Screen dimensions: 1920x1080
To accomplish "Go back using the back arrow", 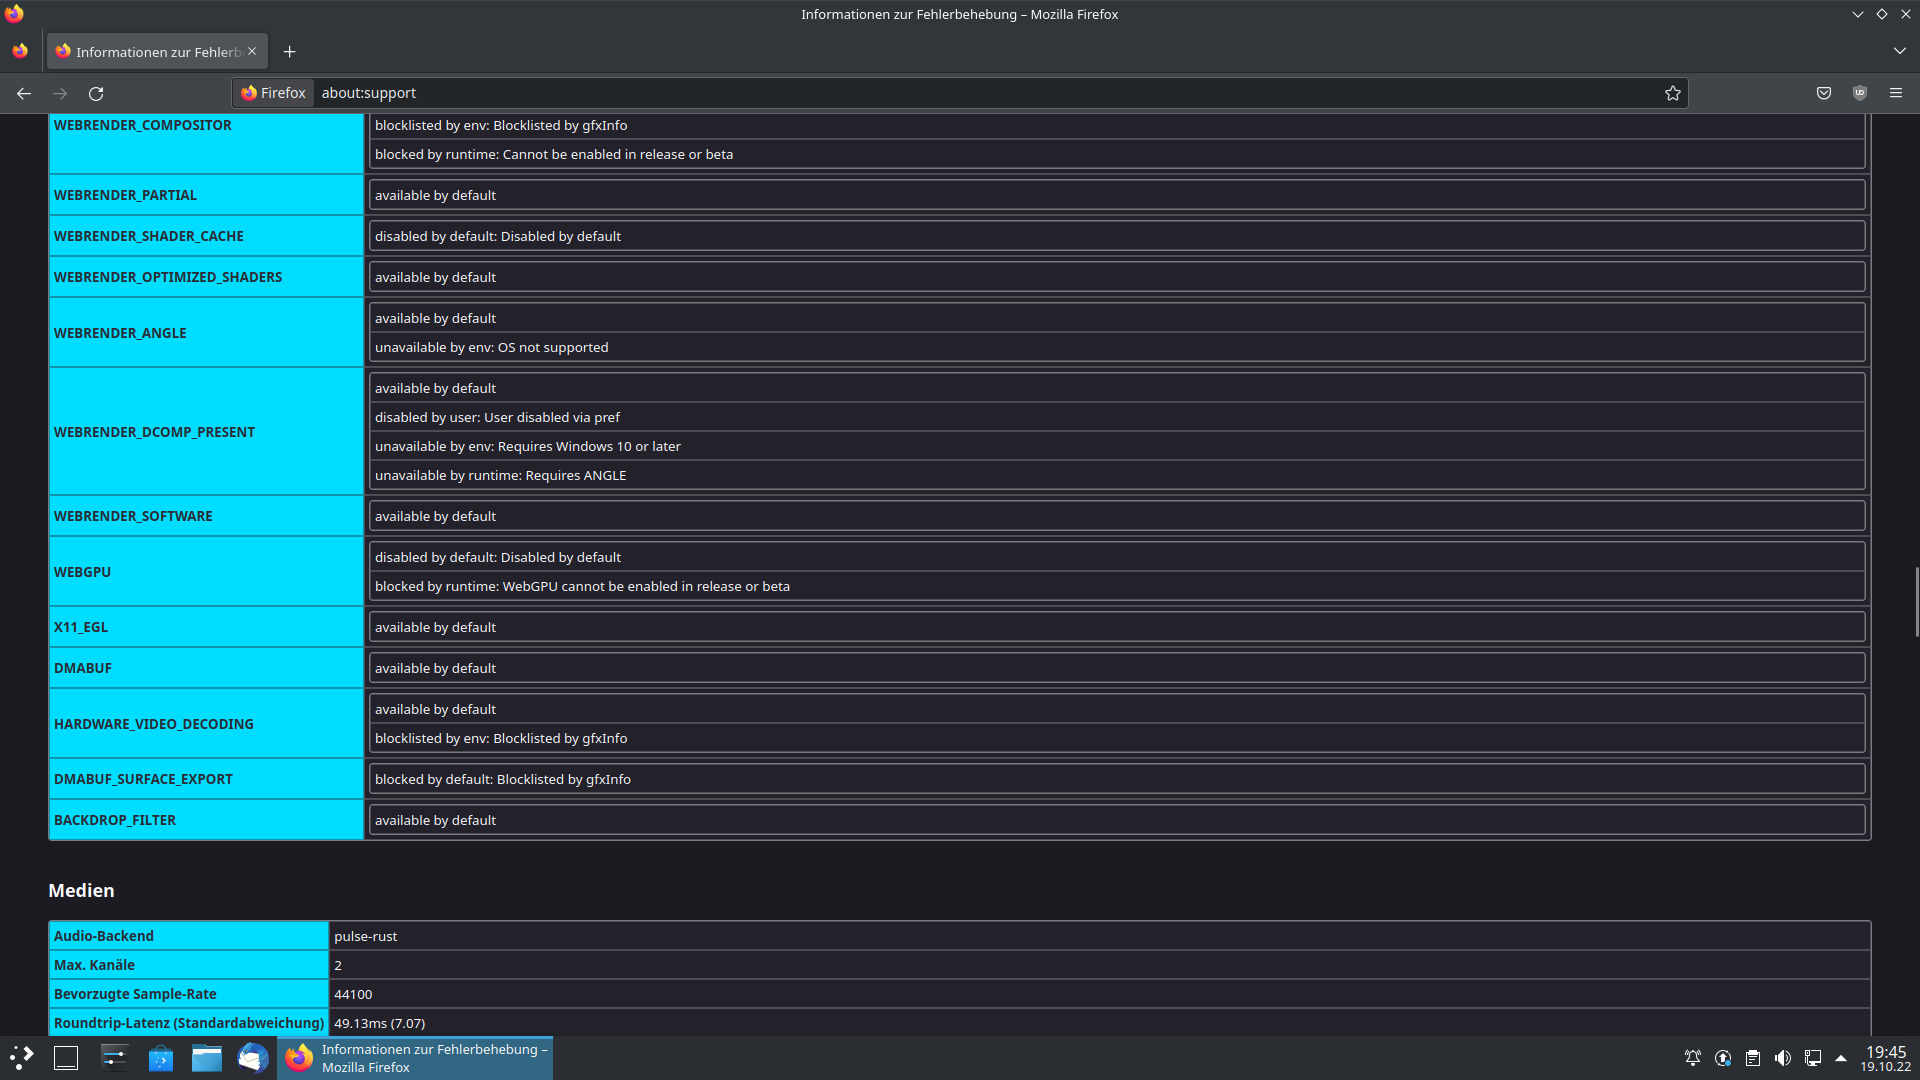I will [x=24, y=93].
